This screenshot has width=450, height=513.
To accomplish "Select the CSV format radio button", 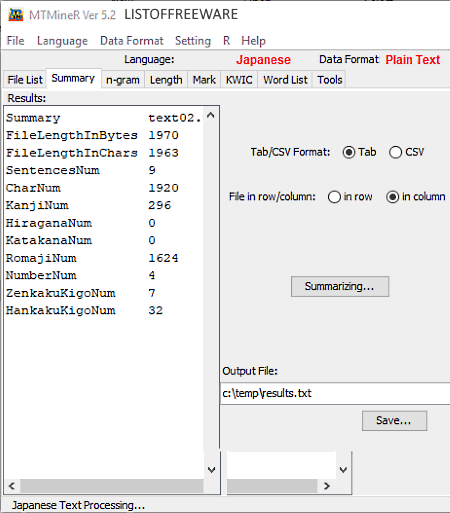I will pos(395,152).
